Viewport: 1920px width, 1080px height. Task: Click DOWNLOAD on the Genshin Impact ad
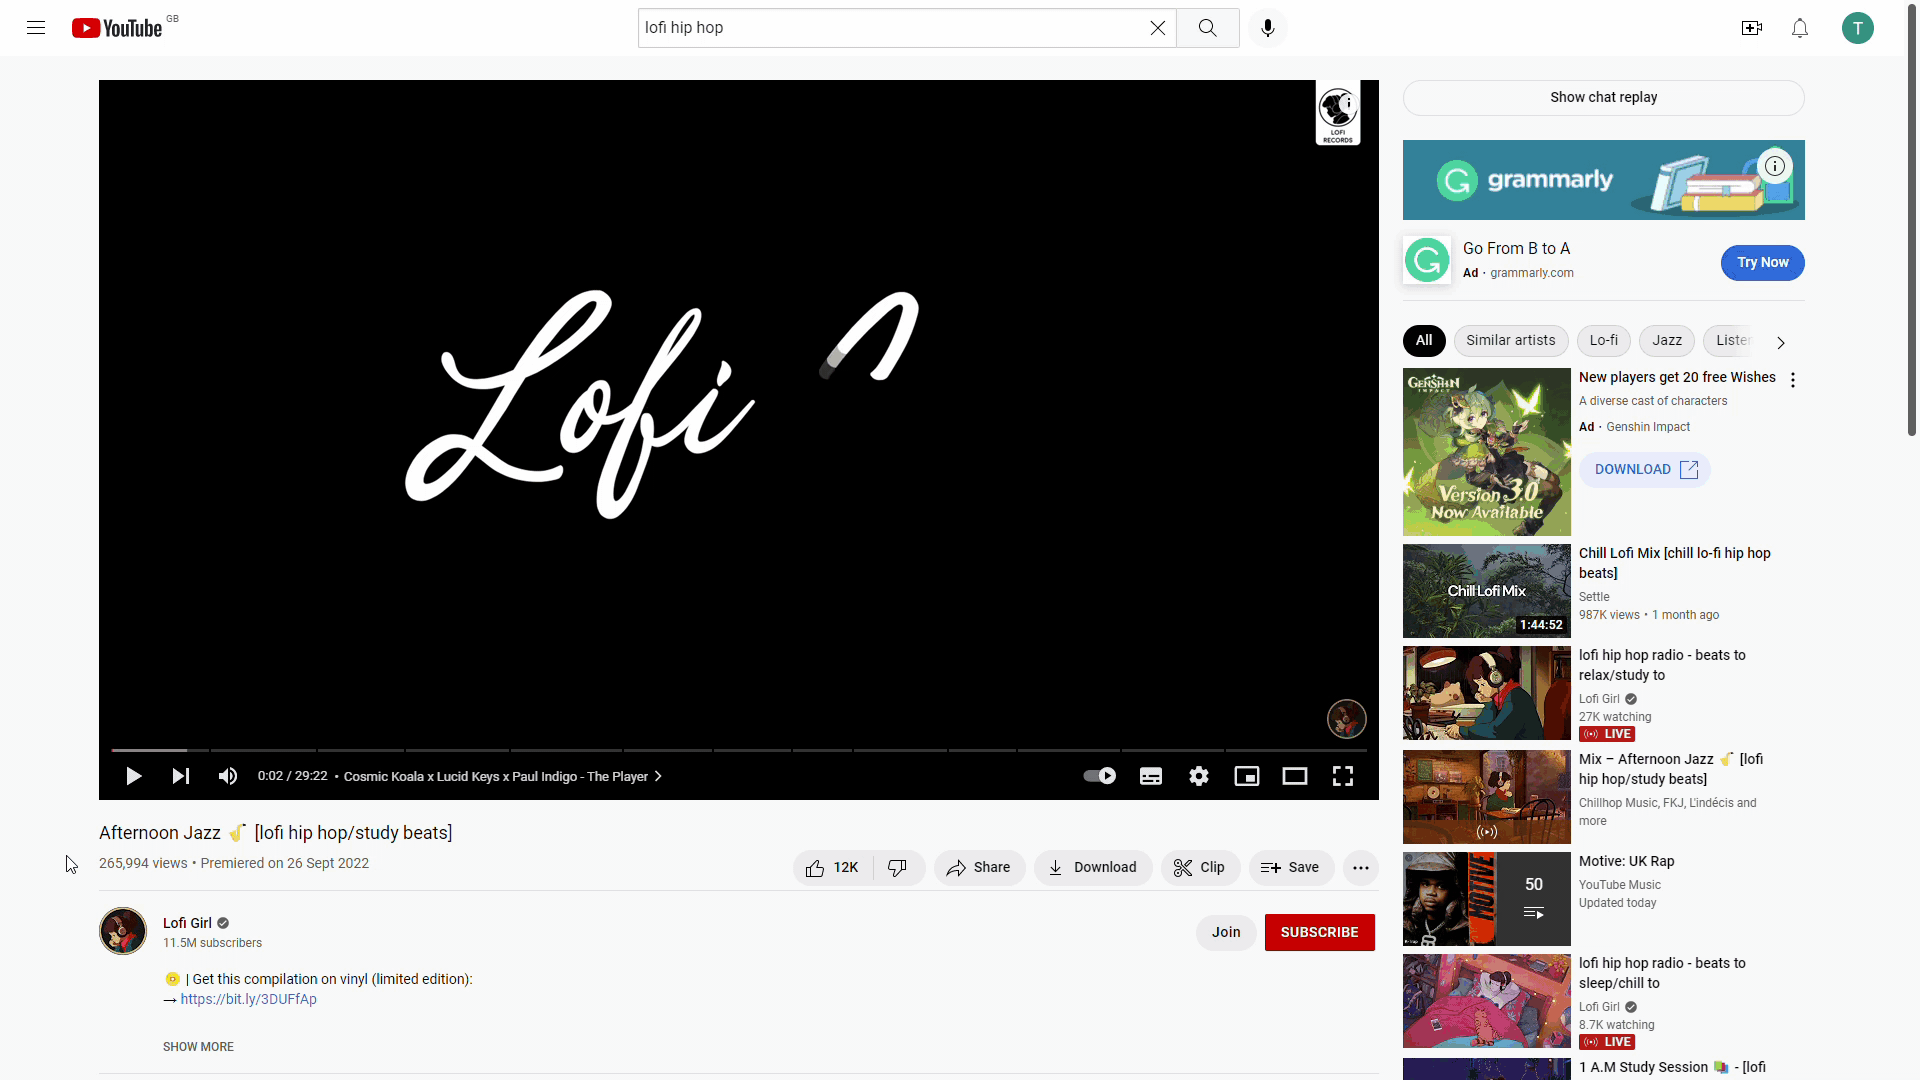click(1645, 470)
